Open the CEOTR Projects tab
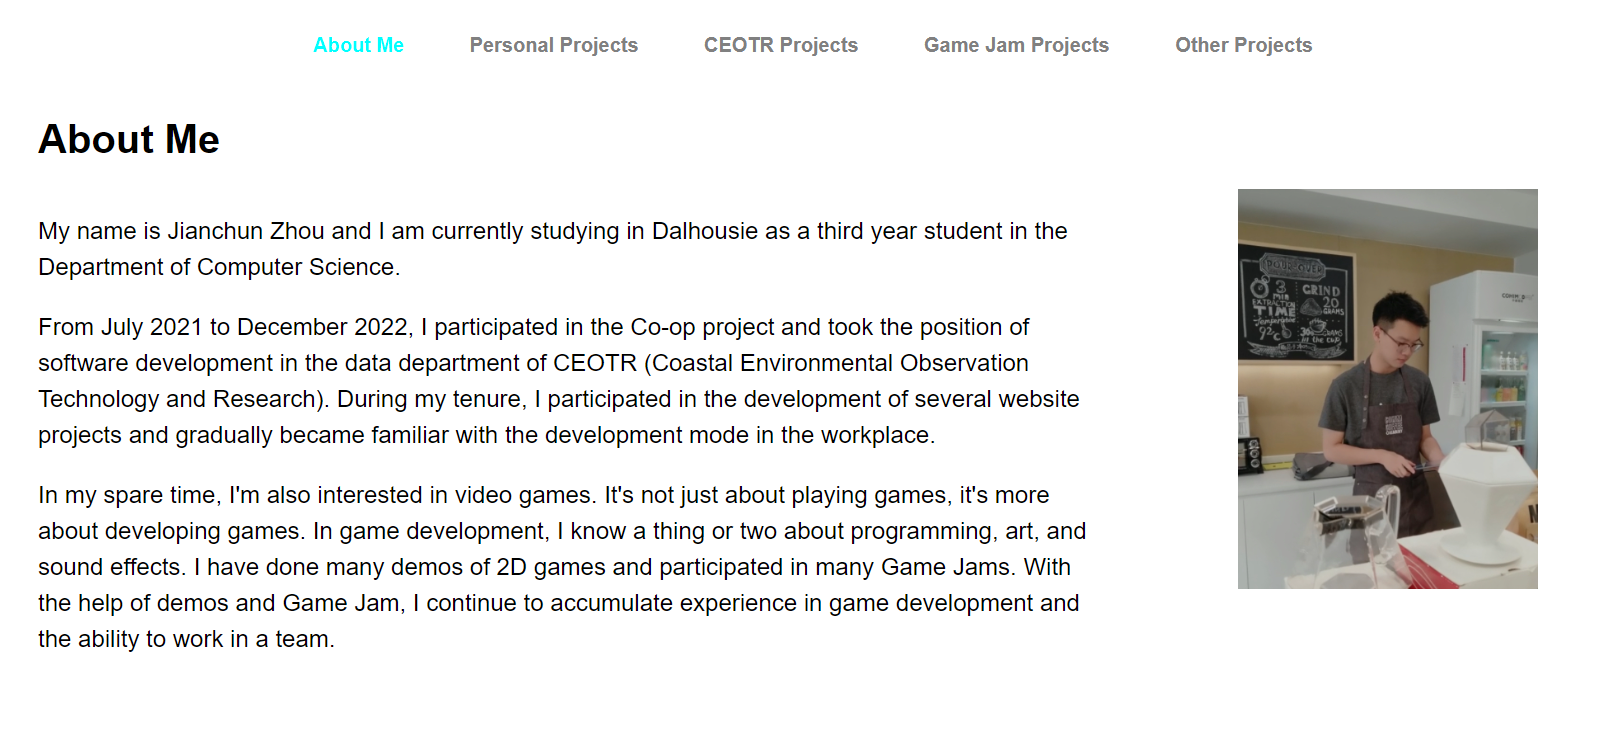Viewport: 1602px width, 751px height. (780, 45)
